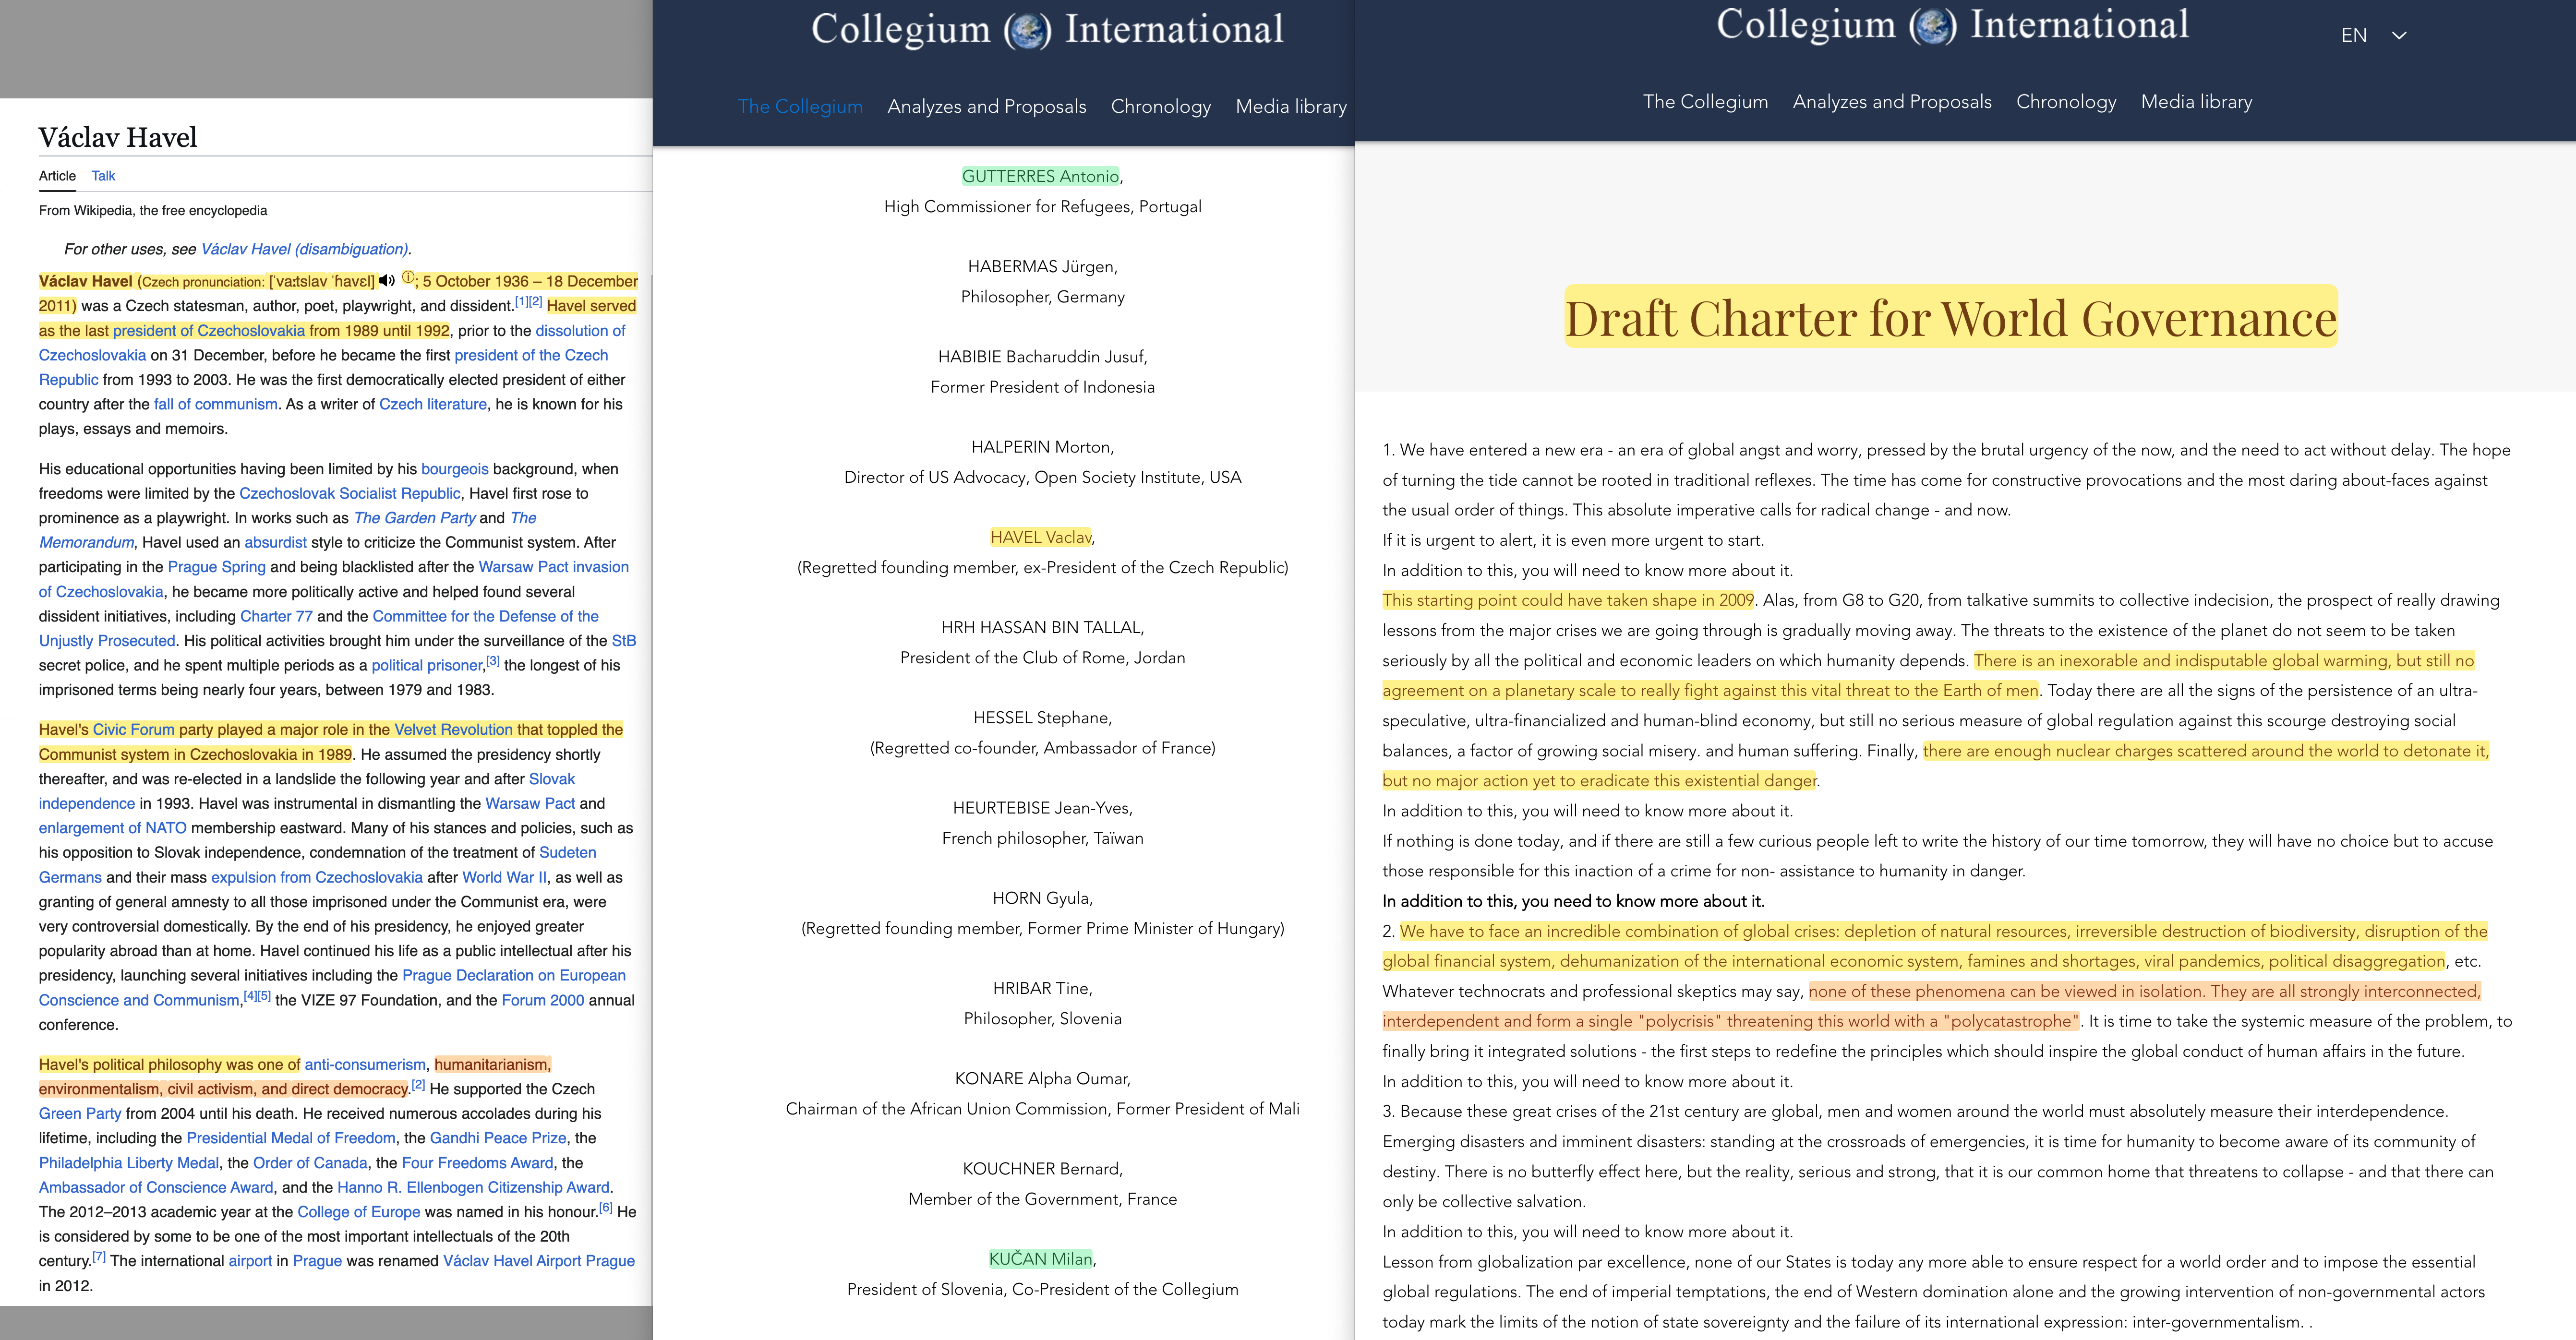The height and width of the screenshot is (1340, 2576).
Task: Click the small info circle icon after the speaker
Action: (408, 278)
